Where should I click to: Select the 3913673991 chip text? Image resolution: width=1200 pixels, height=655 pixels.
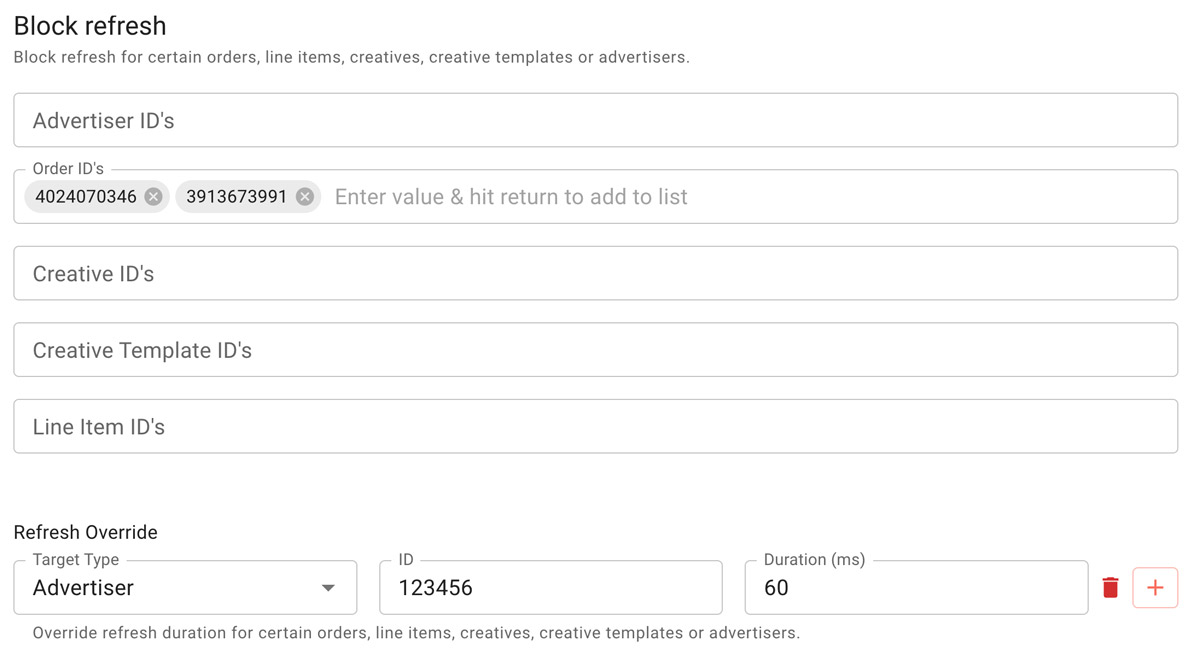[237, 197]
